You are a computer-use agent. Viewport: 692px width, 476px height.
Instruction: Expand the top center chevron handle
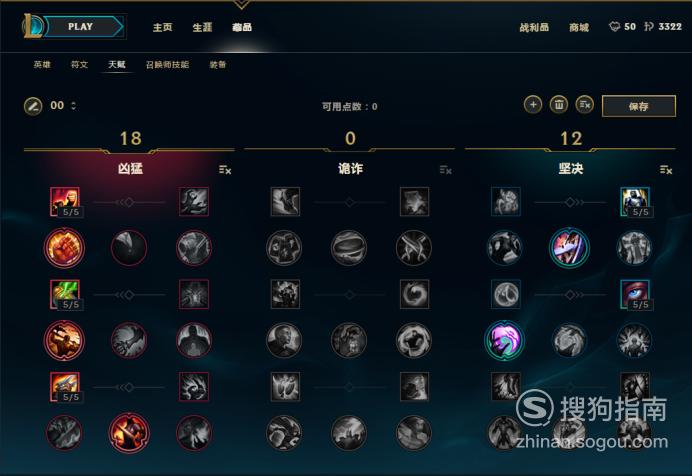pyautogui.click(x=241, y=4)
